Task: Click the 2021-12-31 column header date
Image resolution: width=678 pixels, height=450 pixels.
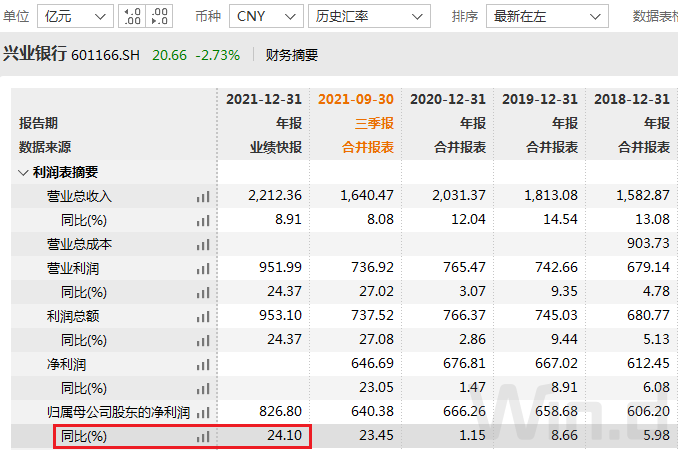Action: 263,99
